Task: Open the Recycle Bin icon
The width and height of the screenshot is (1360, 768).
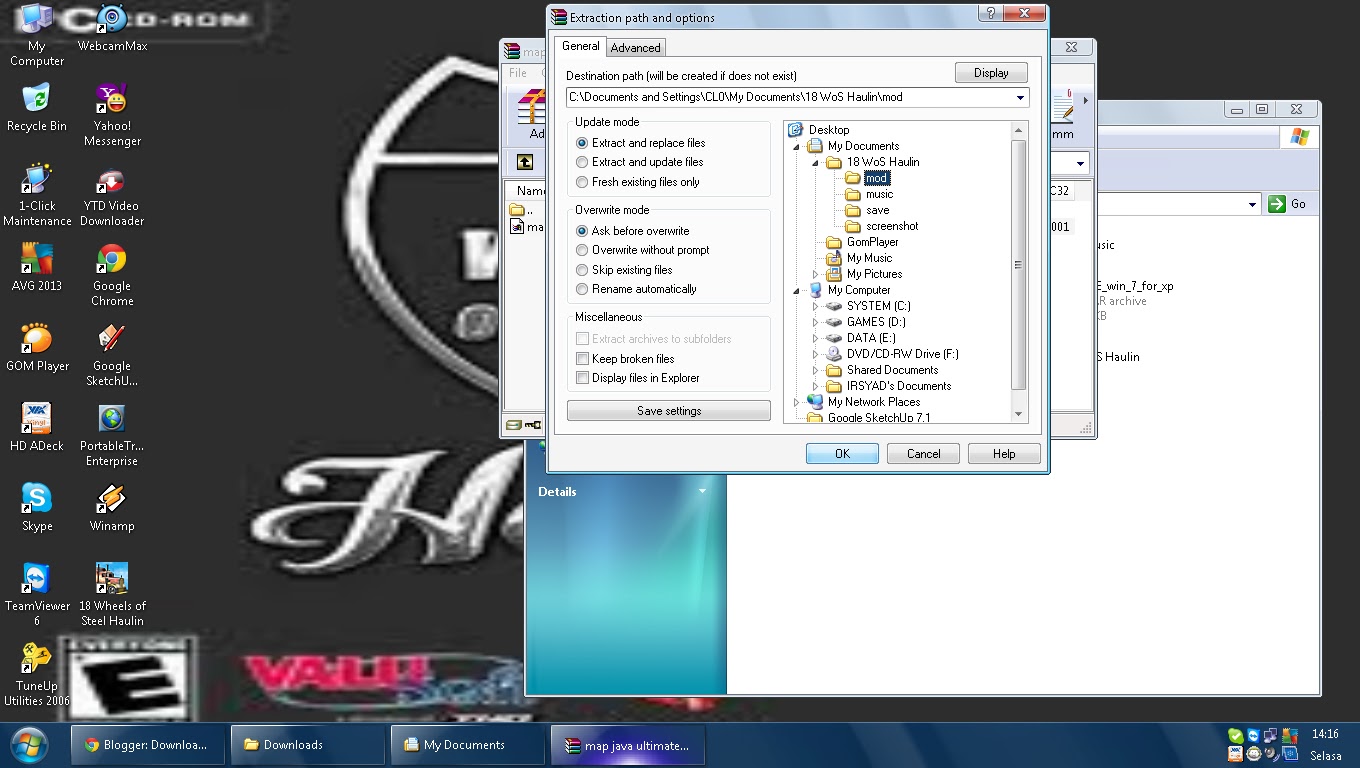Action: coord(37,107)
